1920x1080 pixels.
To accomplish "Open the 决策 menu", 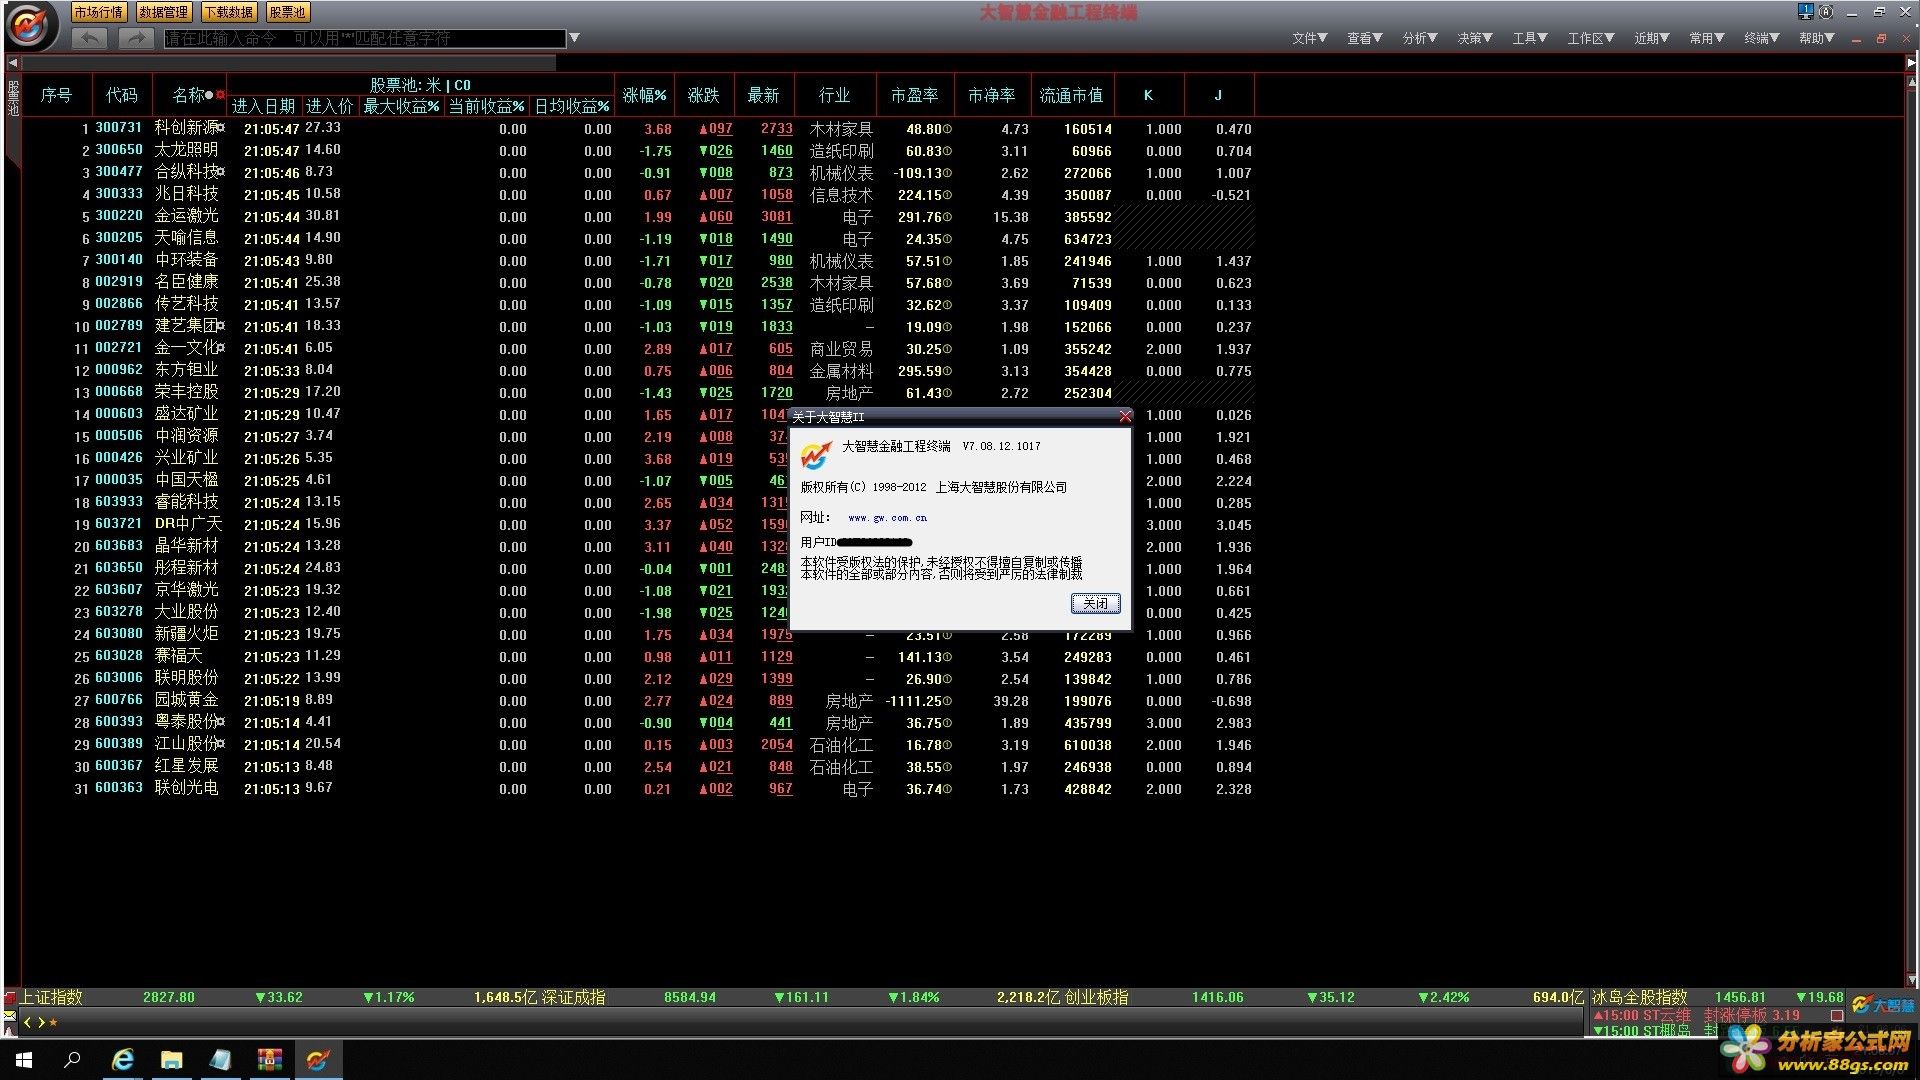I will [1474, 38].
